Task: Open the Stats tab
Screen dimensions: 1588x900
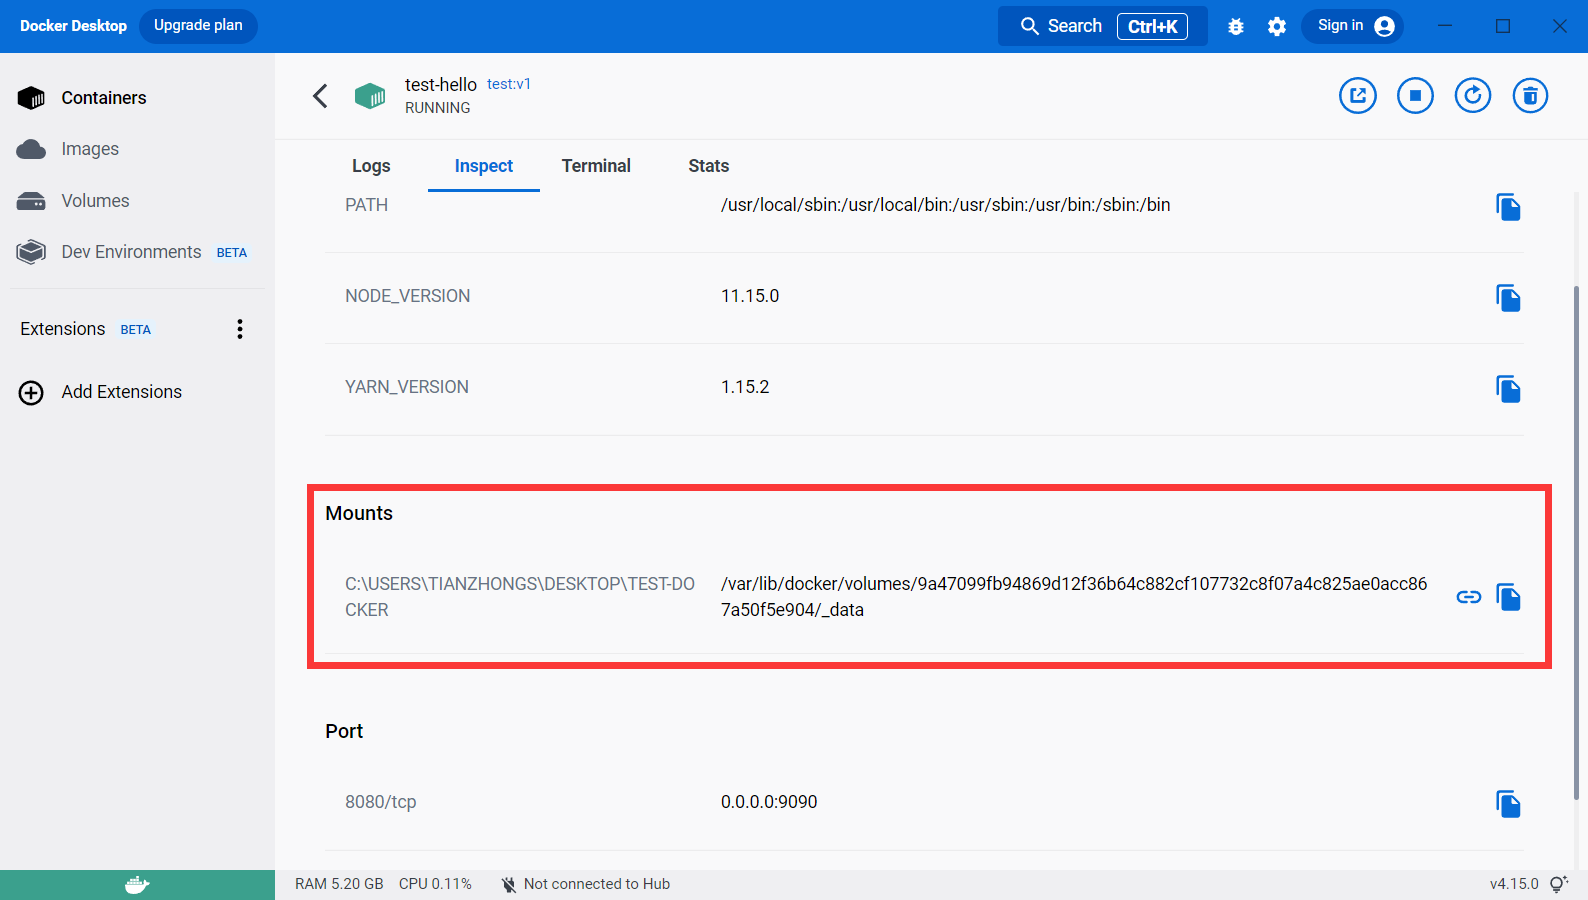Action: coord(708,166)
